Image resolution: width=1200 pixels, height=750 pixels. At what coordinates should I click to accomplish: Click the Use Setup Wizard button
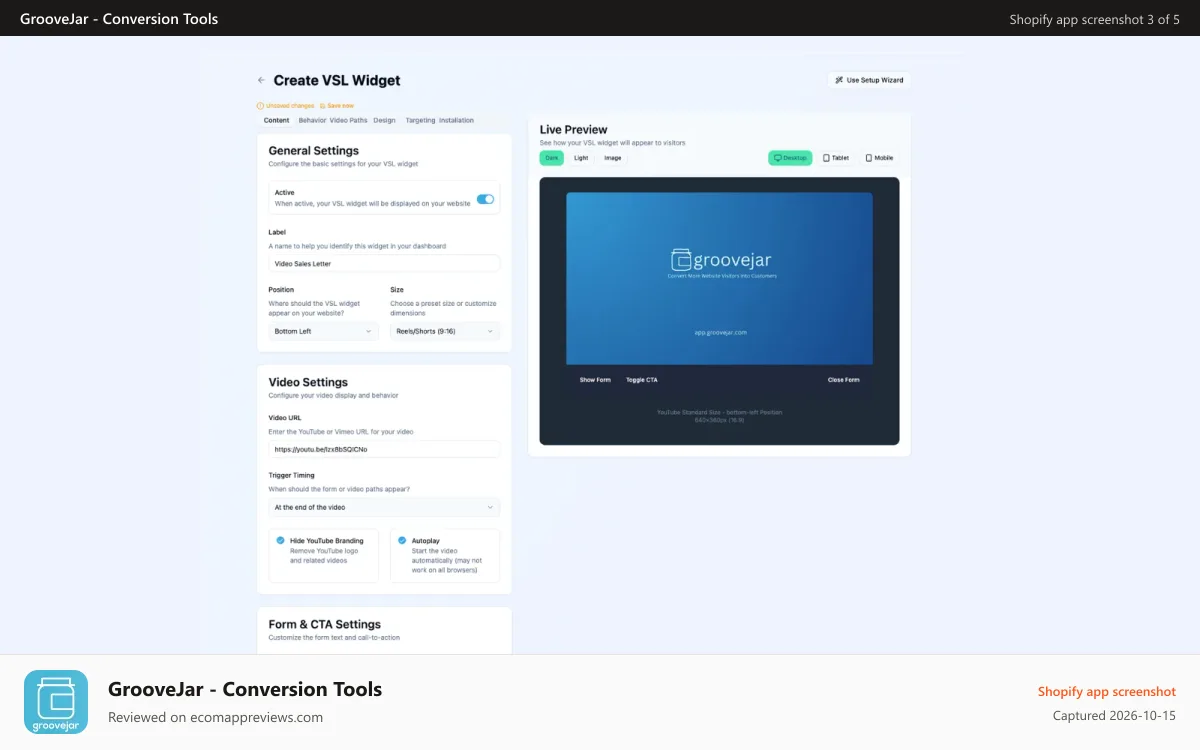click(869, 80)
